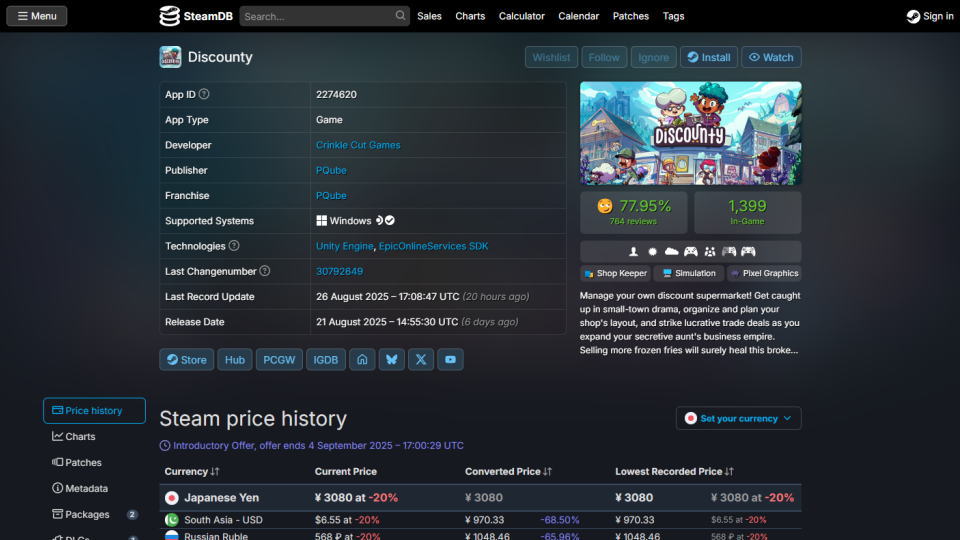Click the South Asia - USD flag icon
This screenshot has width=960, height=540.
click(171, 520)
